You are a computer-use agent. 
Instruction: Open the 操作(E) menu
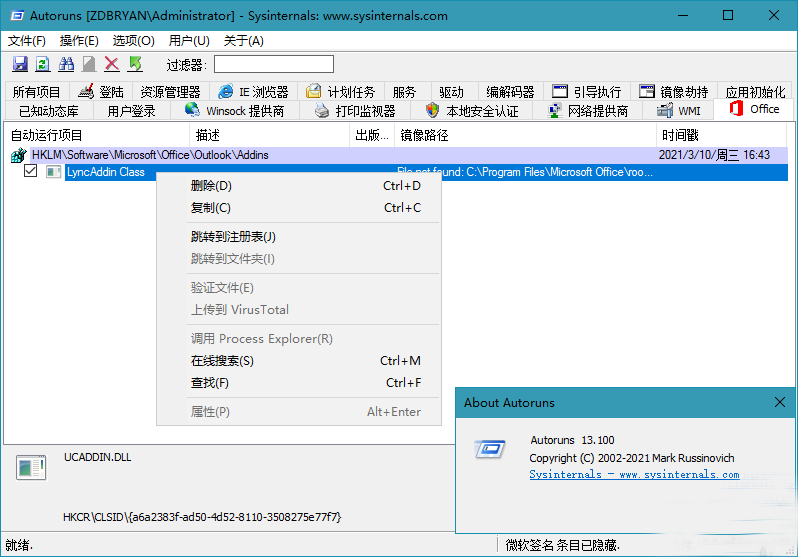[x=79, y=41]
